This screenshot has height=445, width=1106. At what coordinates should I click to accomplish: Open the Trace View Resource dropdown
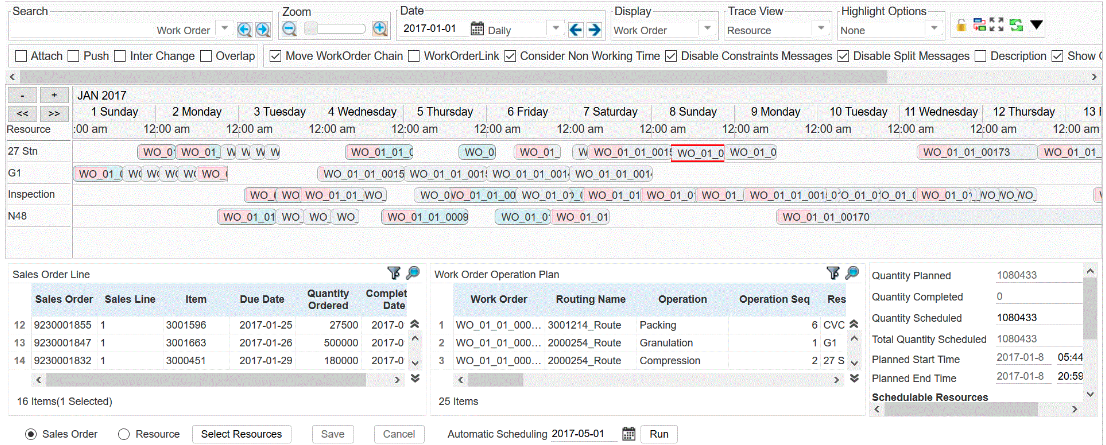point(821,29)
